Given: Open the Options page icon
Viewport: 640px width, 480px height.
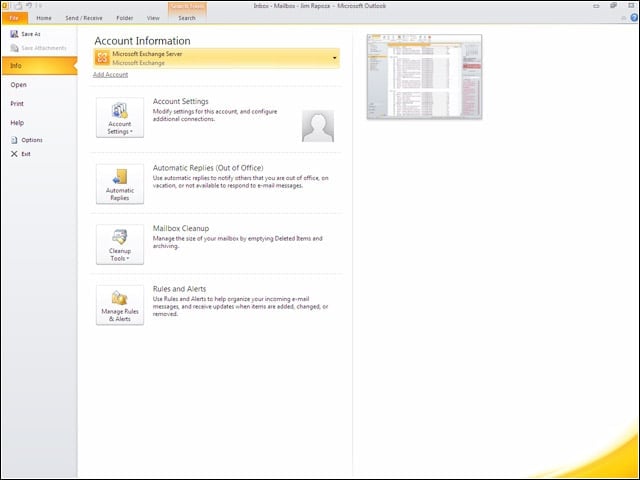Looking at the screenshot, I should 14,140.
